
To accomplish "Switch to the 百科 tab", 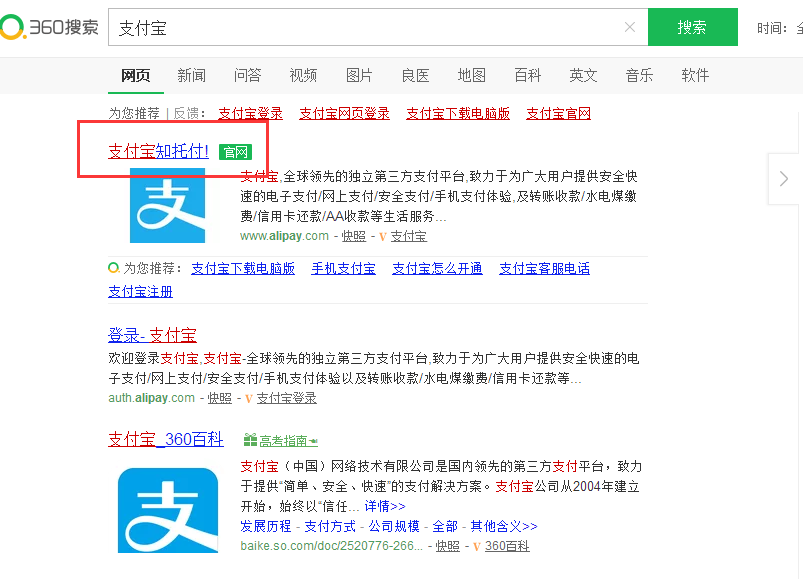I will point(527,76).
